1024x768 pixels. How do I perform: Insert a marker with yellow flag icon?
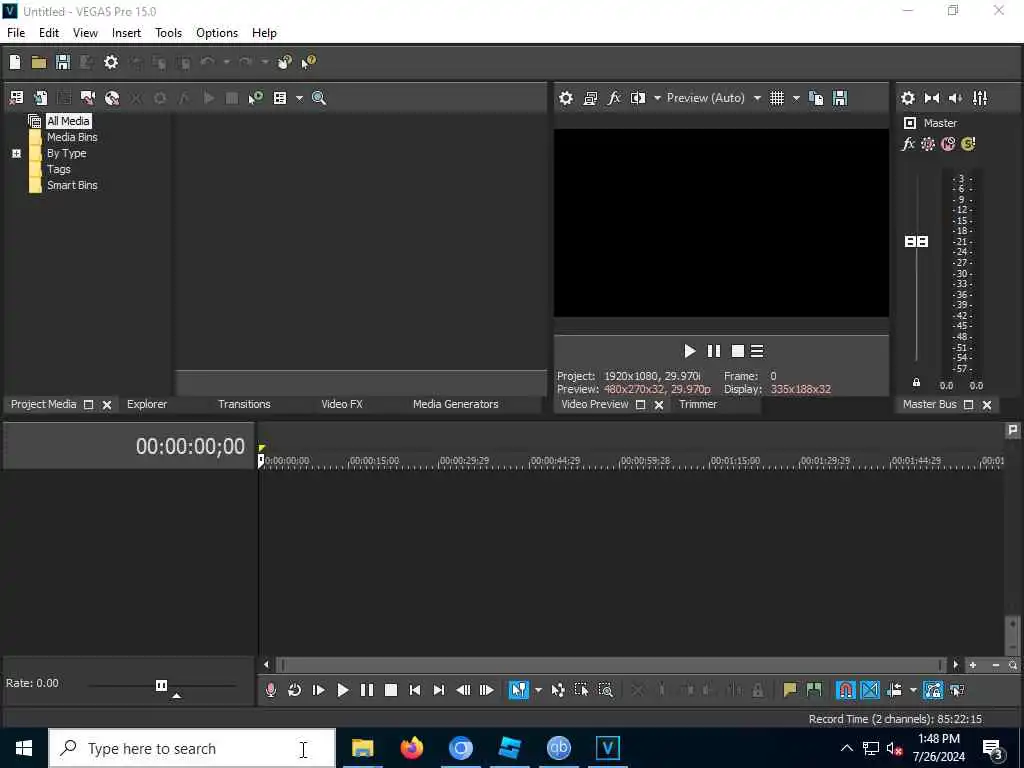(790, 690)
